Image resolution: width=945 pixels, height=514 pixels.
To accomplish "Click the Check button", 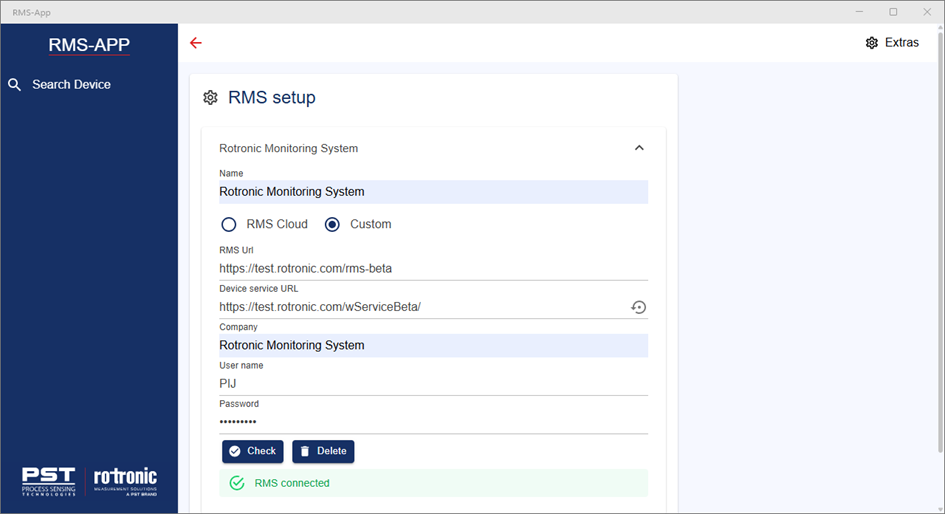I will [x=253, y=451].
